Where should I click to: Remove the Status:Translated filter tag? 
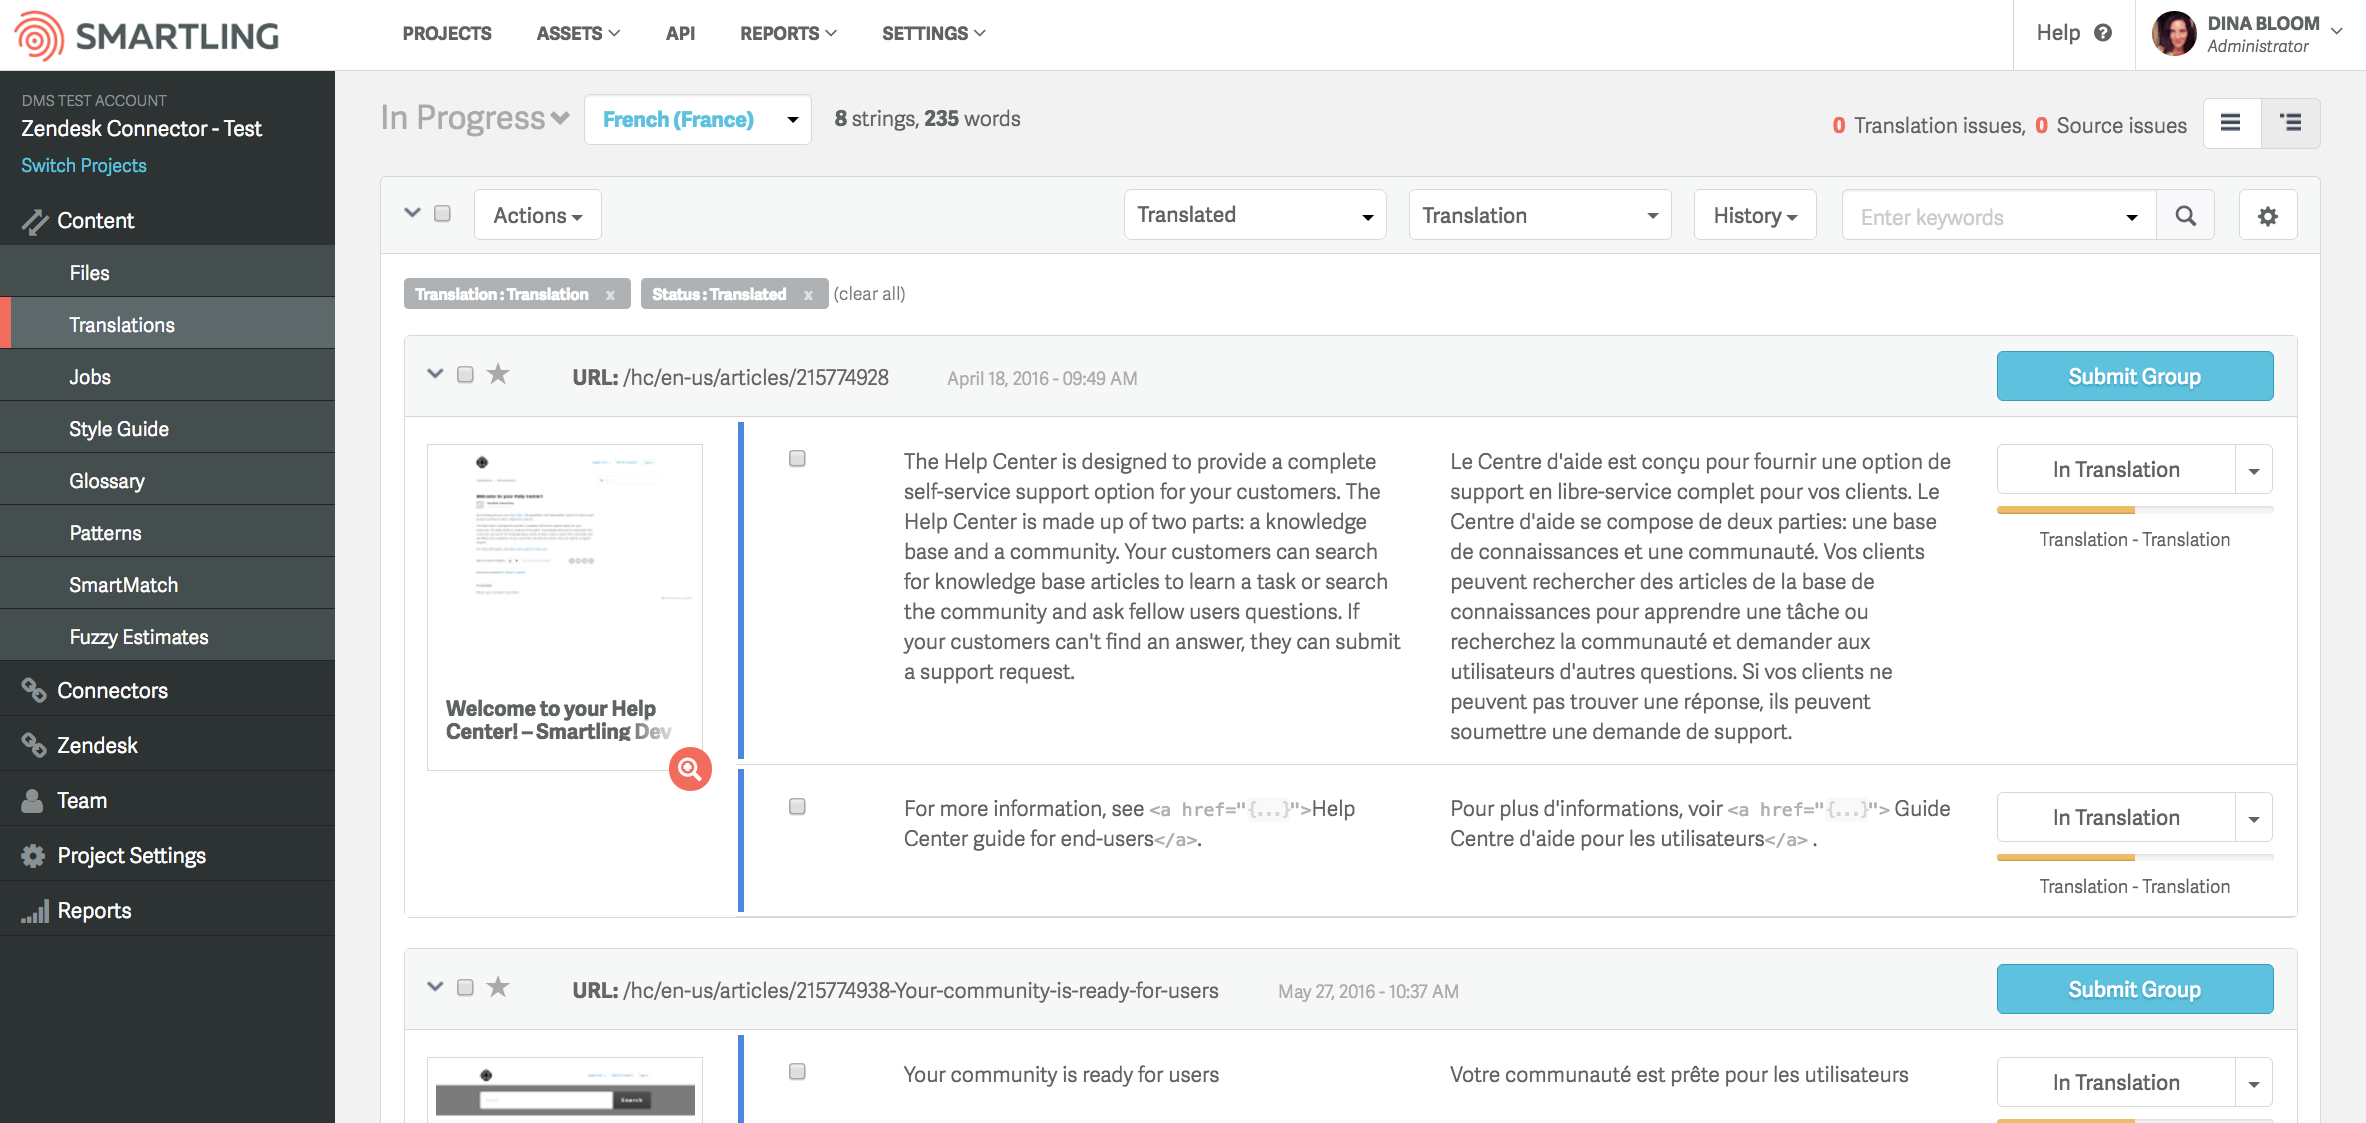[x=808, y=295]
